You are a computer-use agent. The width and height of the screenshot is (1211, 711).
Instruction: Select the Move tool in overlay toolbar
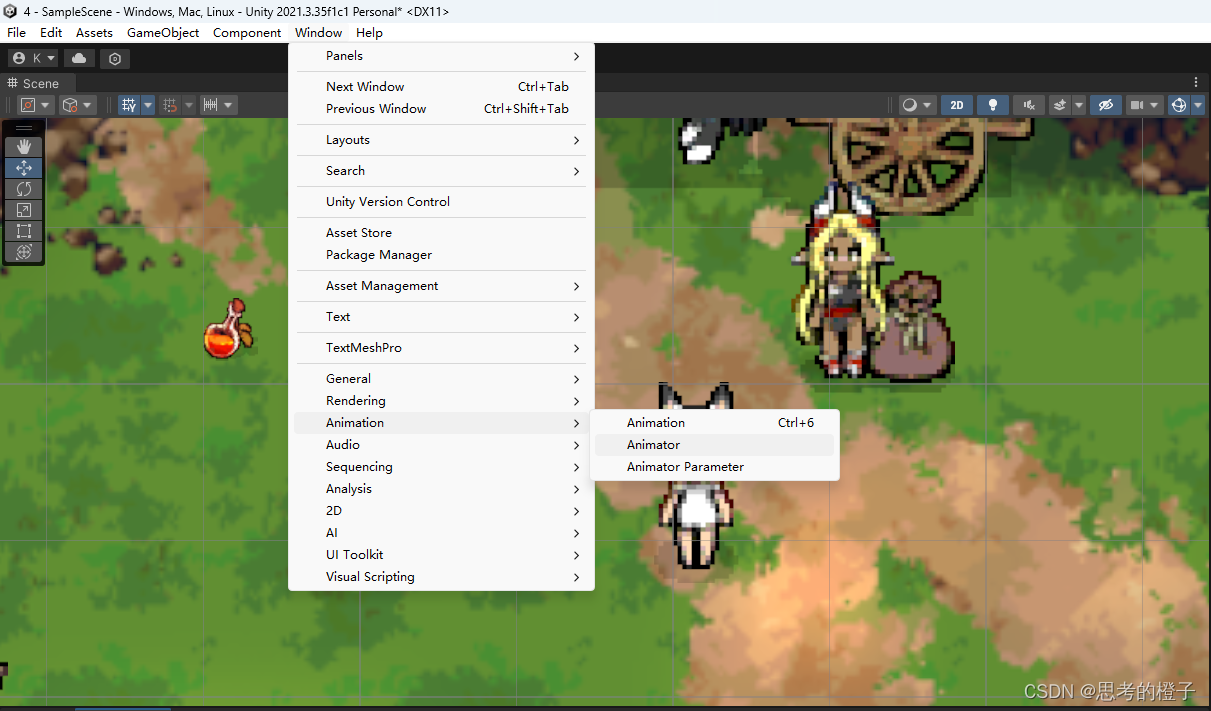point(24,168)
